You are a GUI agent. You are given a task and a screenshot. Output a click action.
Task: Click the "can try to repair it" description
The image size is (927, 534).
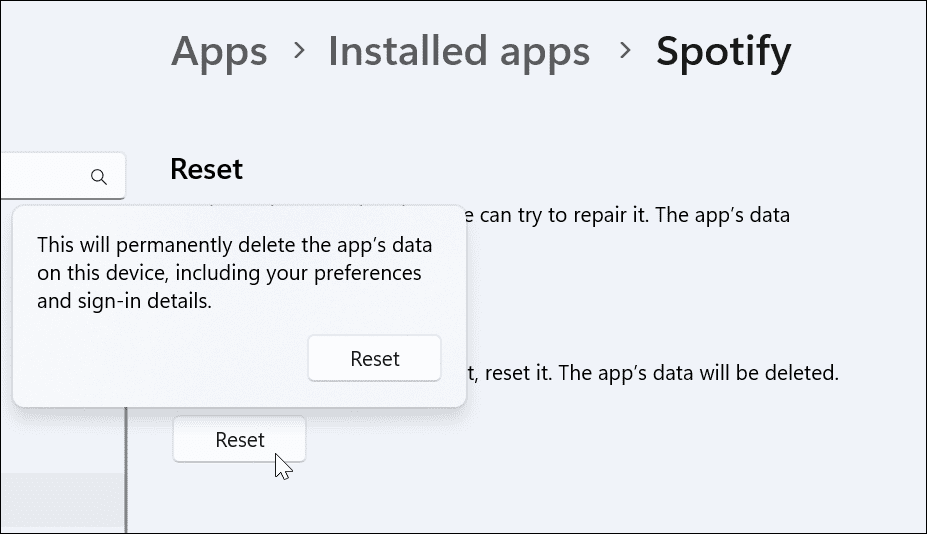[620, 215]
